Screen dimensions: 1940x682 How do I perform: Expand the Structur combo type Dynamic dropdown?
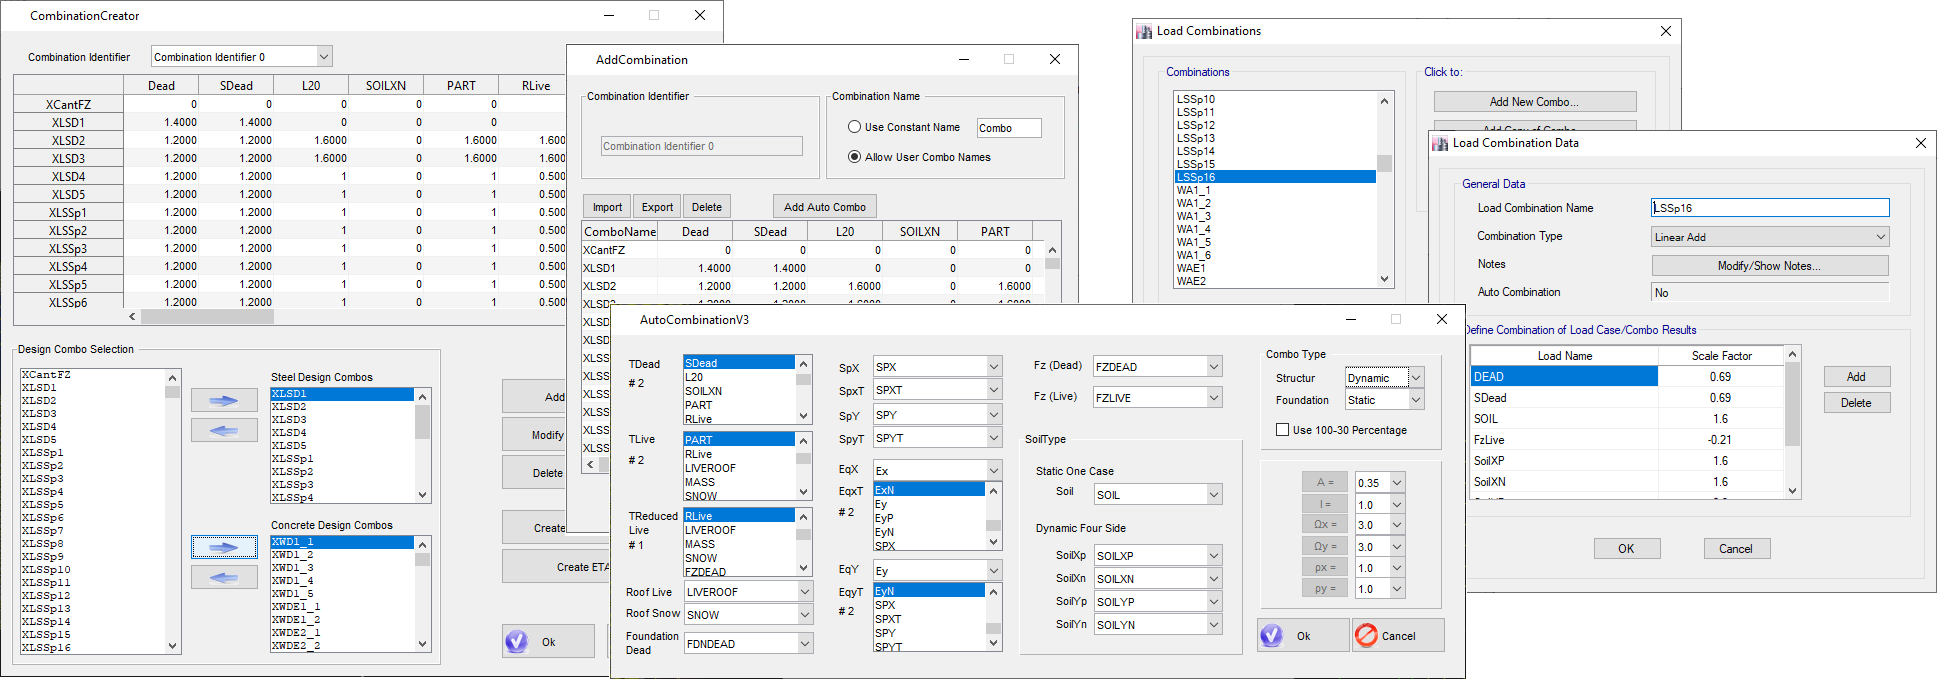pyautogui.click(x=1416, y=378)
